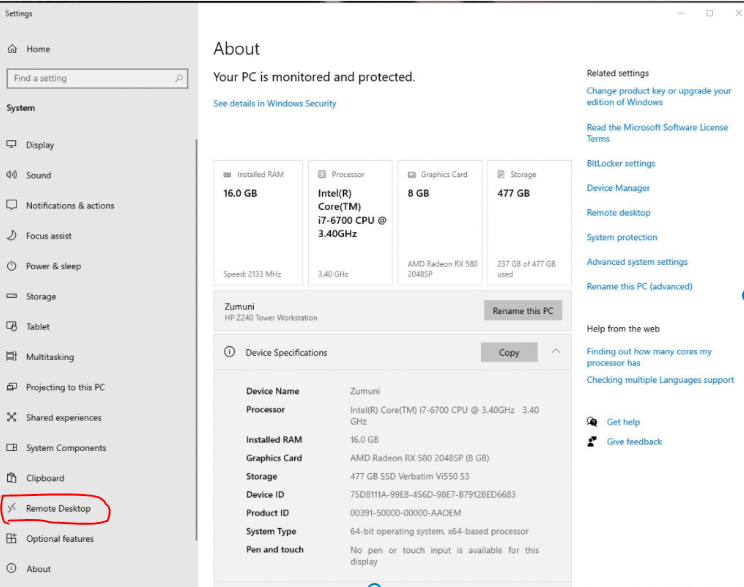Click the Give feedback link
Image resolution: width=744 pixels, height=587 pixels.
[x=634, y=442]
